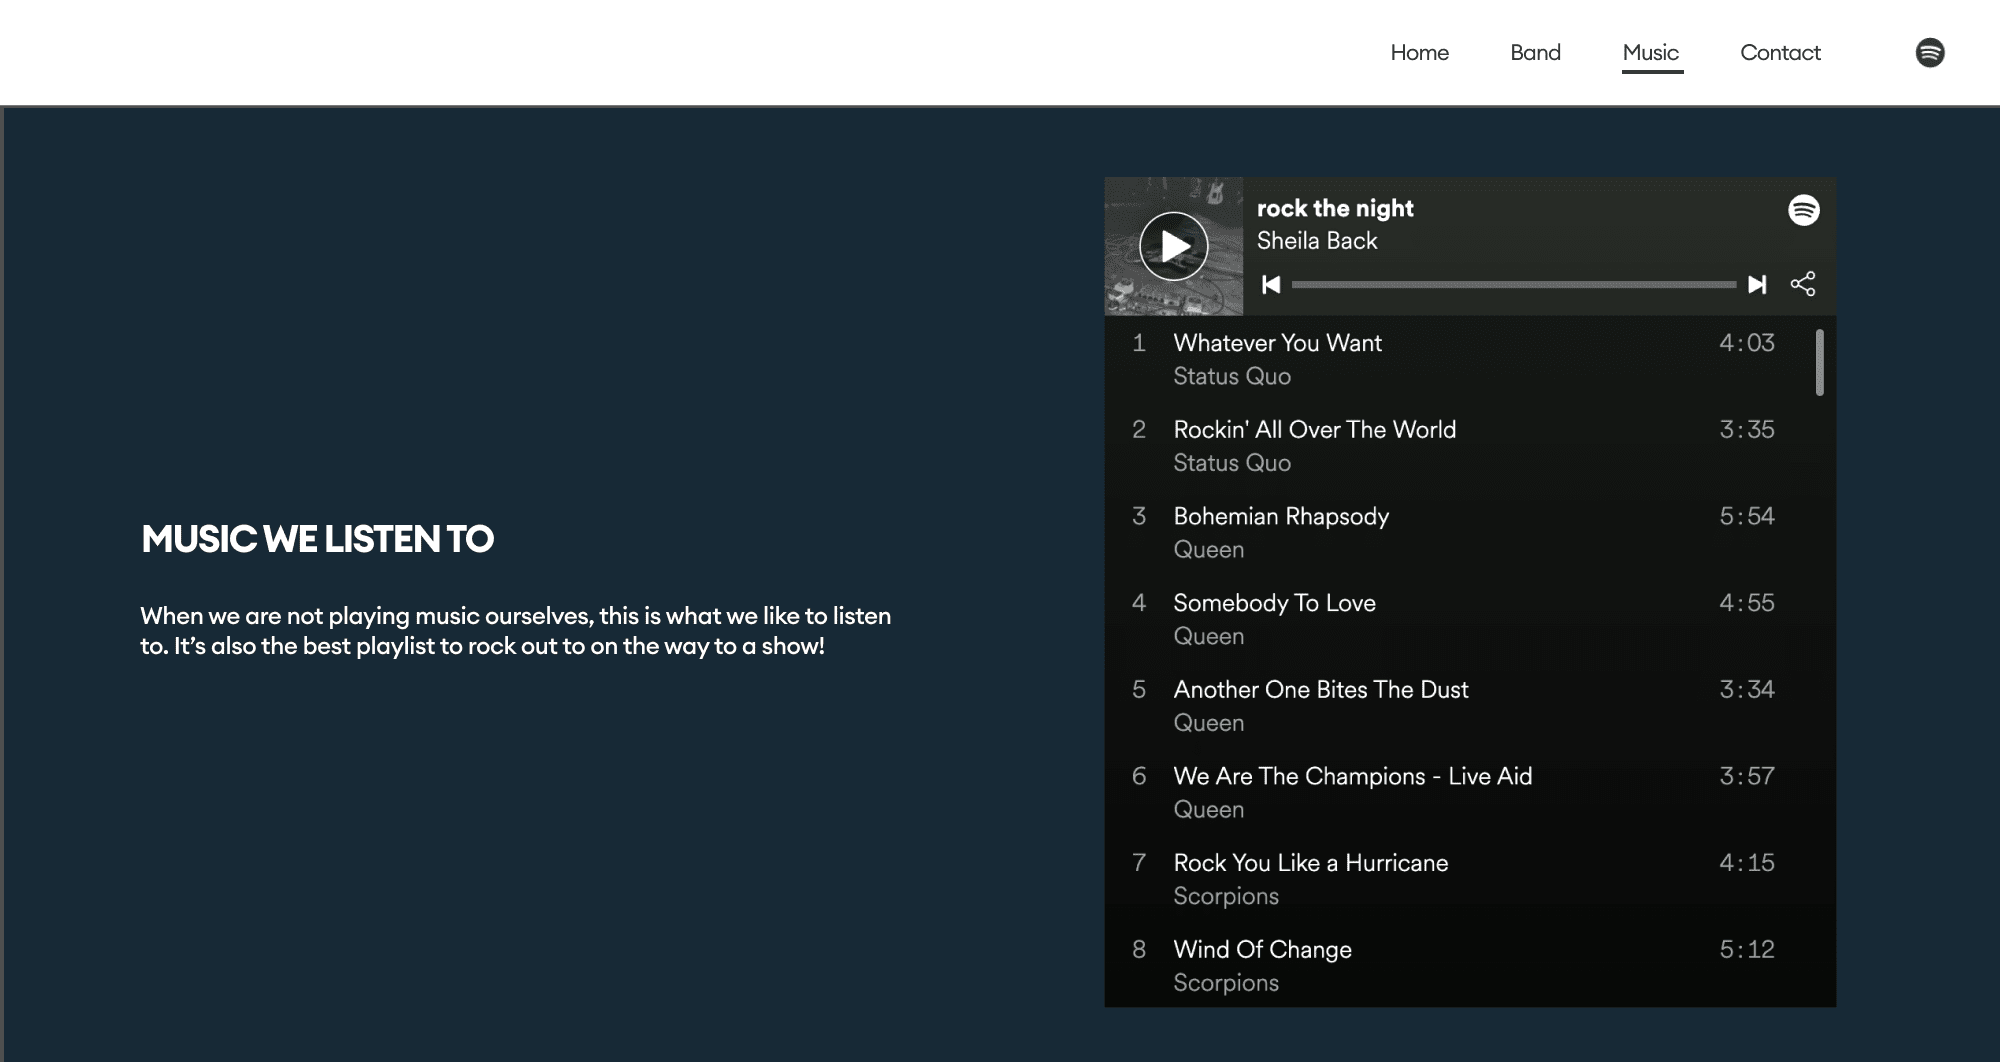2000x1062 pixels.
Task: Click 'Rock You Like a Hurricane' in the tracklist
Action: [1311, 862]
